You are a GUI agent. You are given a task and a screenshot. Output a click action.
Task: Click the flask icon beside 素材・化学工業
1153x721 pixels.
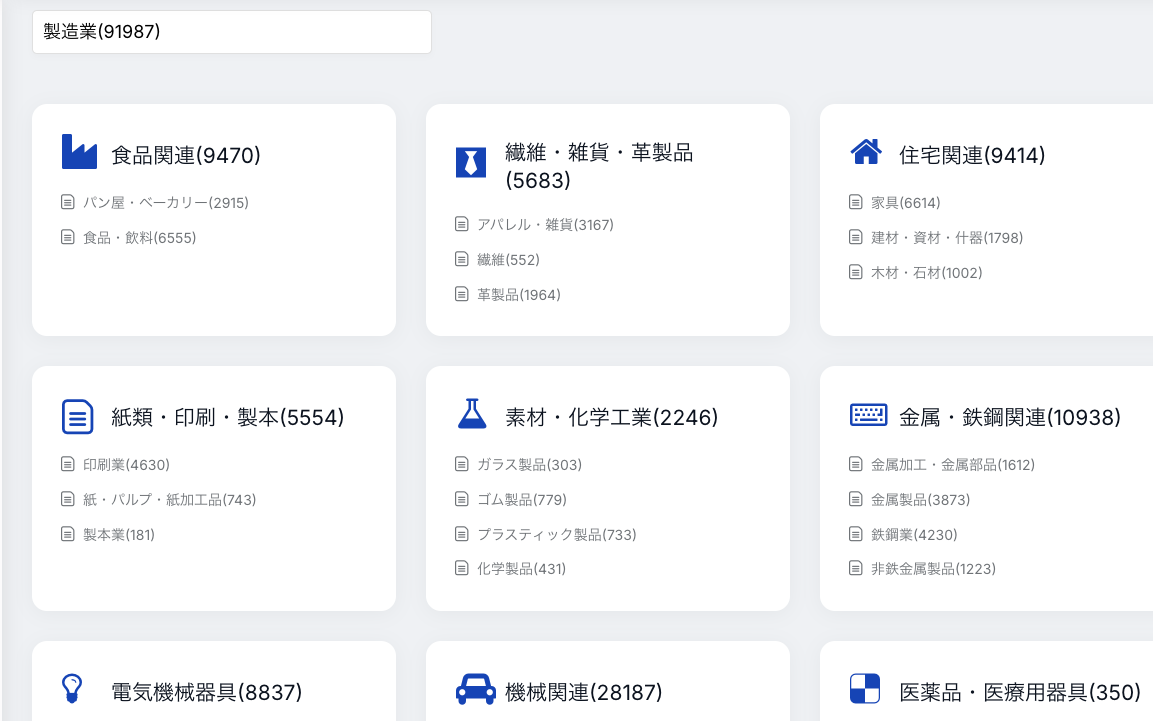(471, 415)
